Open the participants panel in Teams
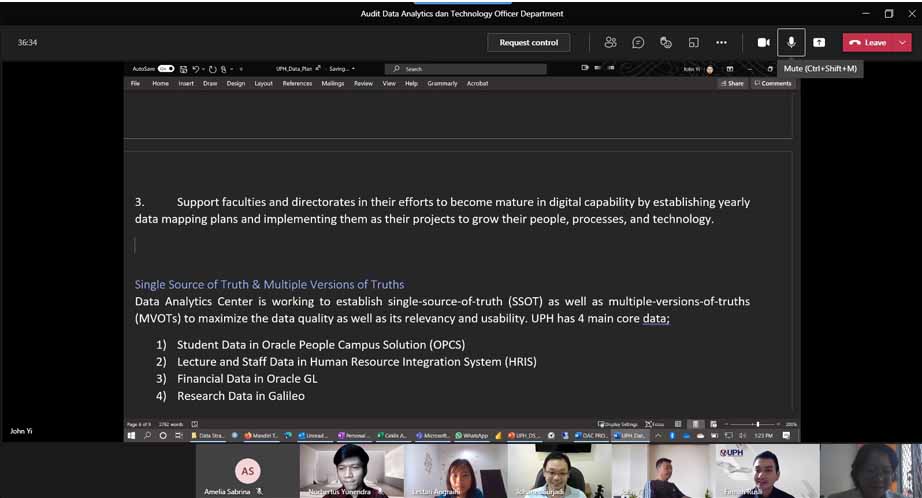This screenshot has width=922, height=498. tap(610, 42)
